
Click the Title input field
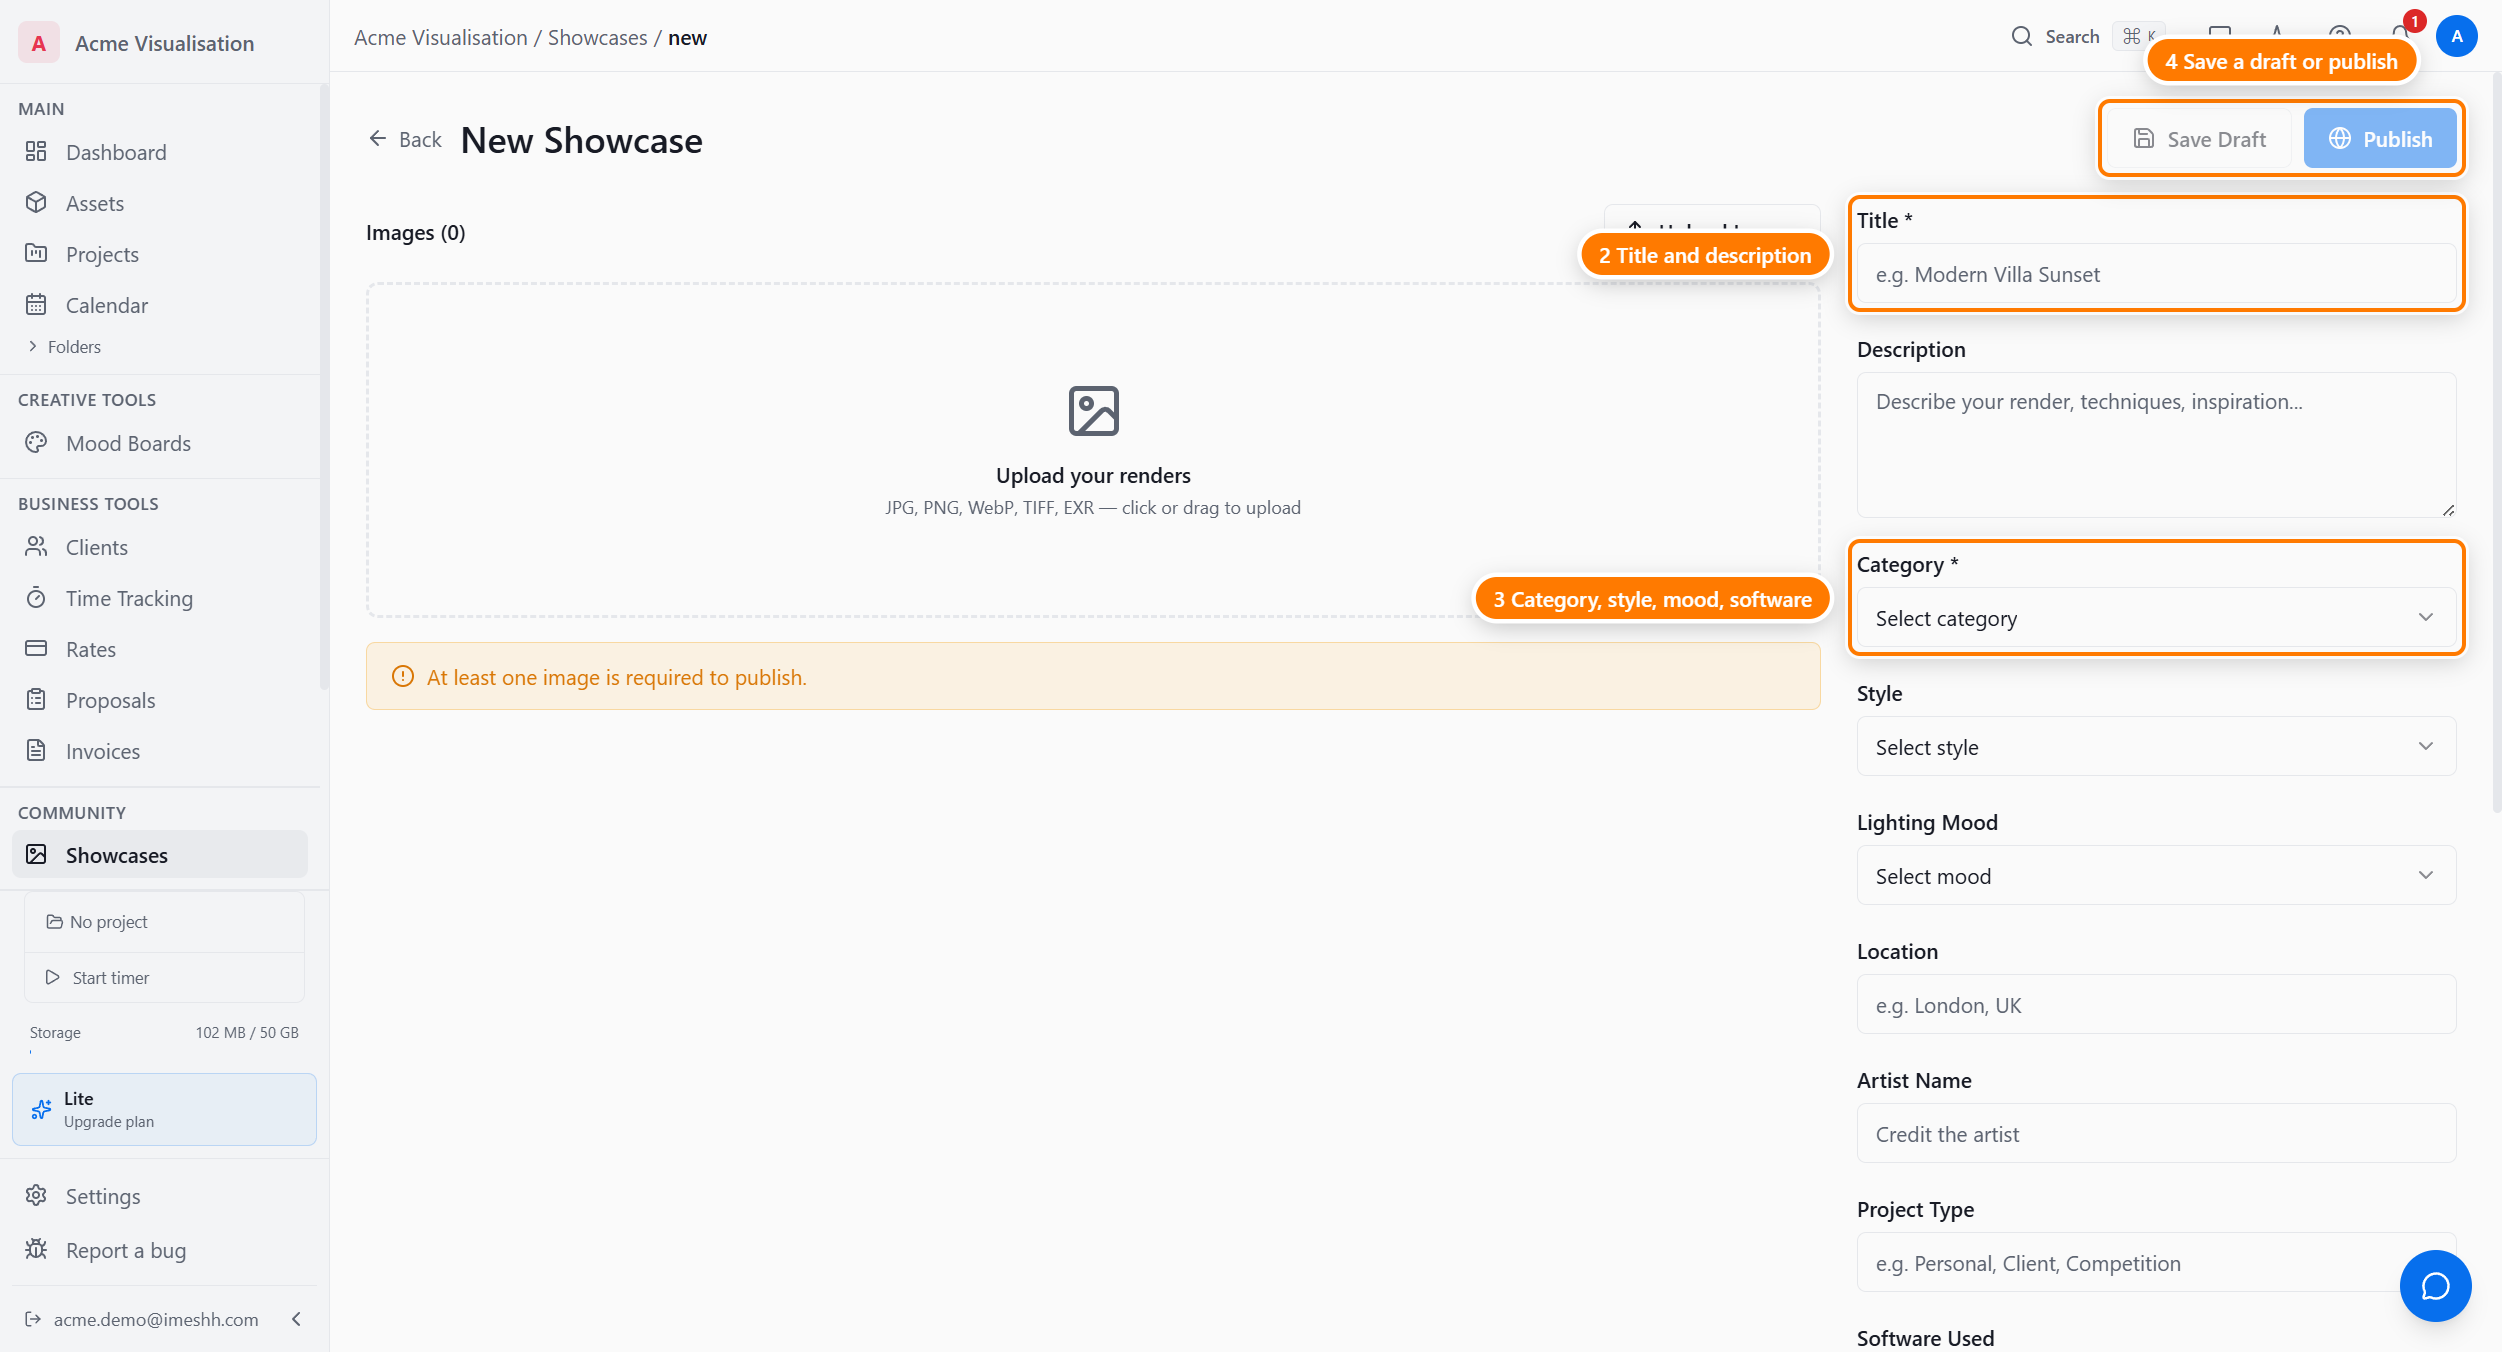[2156, 274]
